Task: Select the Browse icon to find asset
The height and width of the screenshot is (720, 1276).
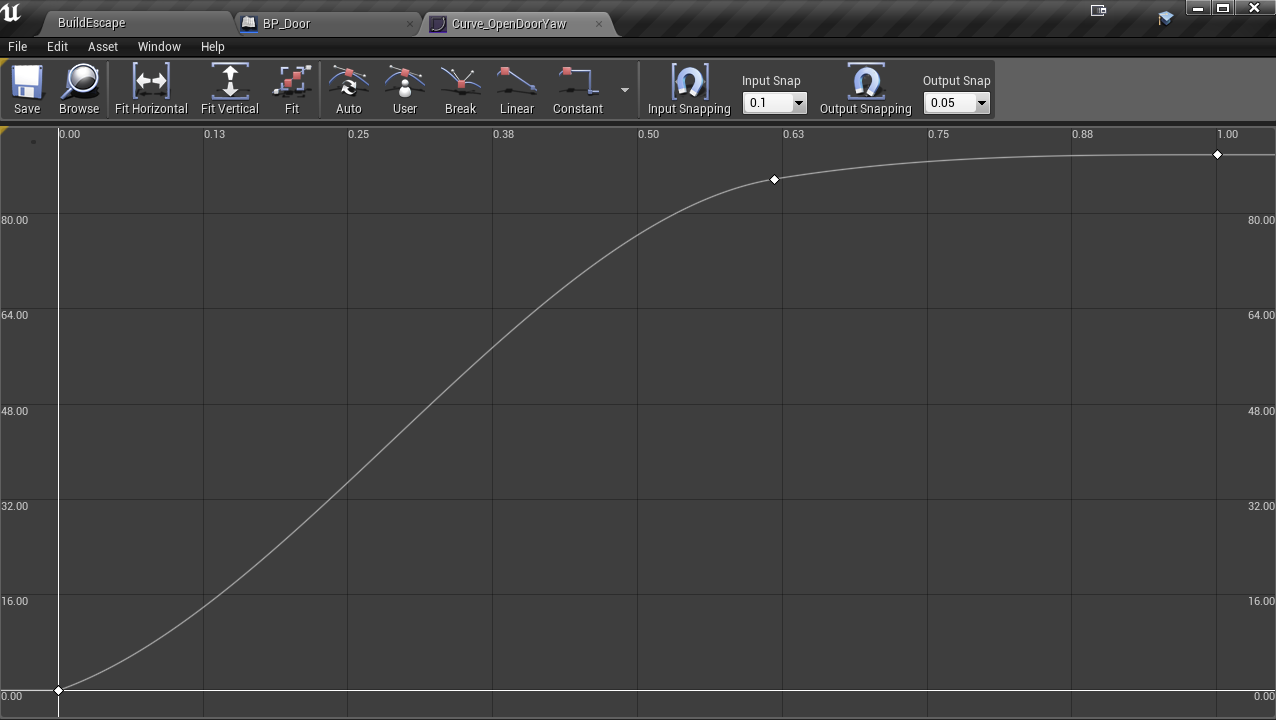Action: pos(78,88)
